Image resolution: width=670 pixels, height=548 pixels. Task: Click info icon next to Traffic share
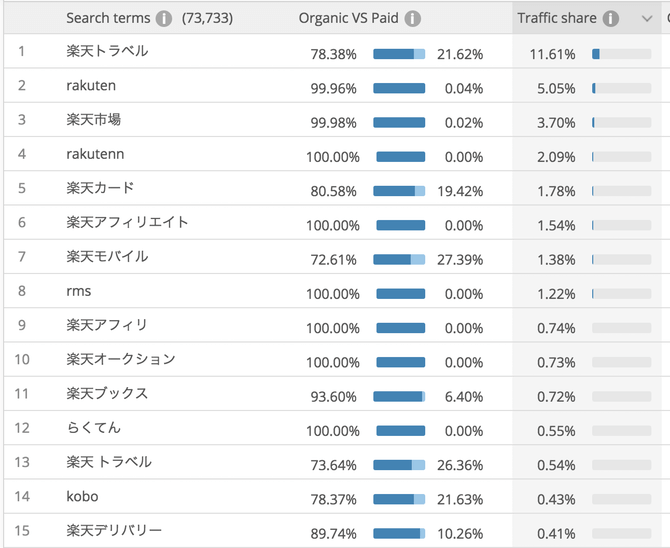tap(611, 19)
